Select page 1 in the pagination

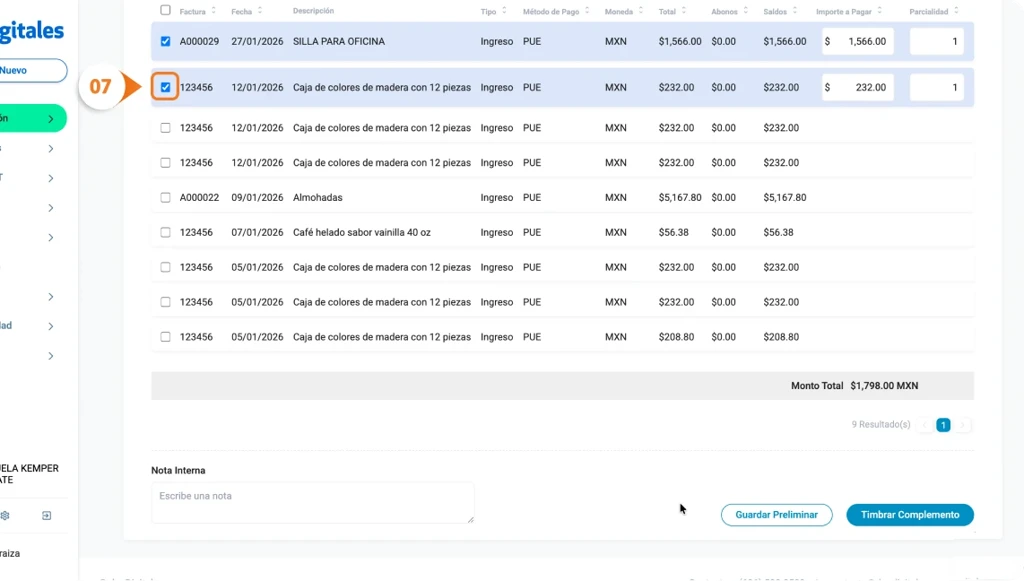pyautogui.click(x=943, y=425)
